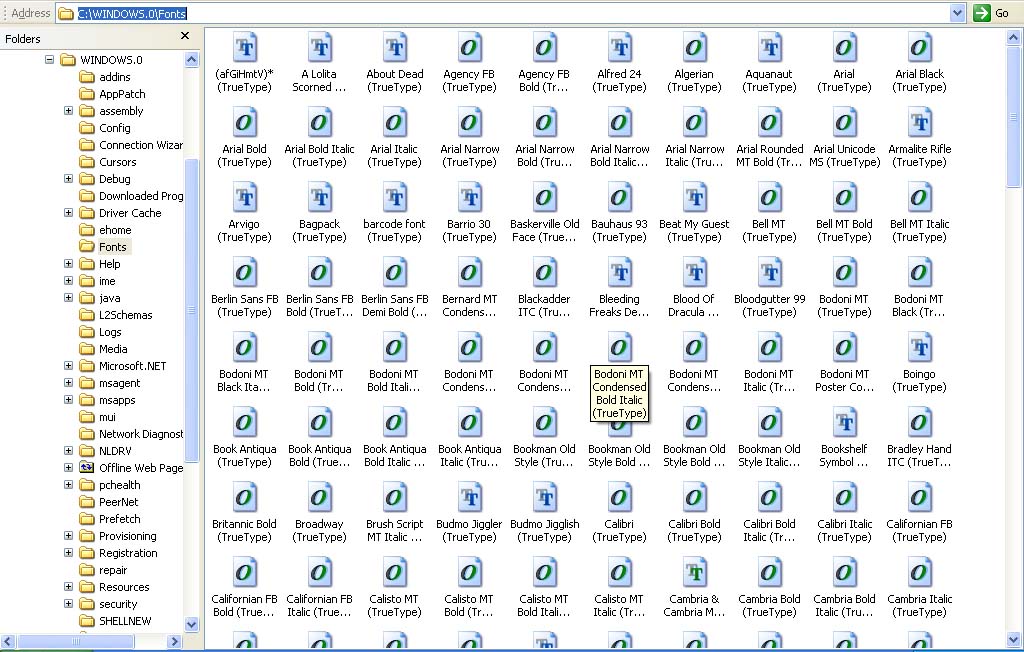The image size is (1024, 652).
Task: Select the About Dead font icon
Action: coord(394,47)
